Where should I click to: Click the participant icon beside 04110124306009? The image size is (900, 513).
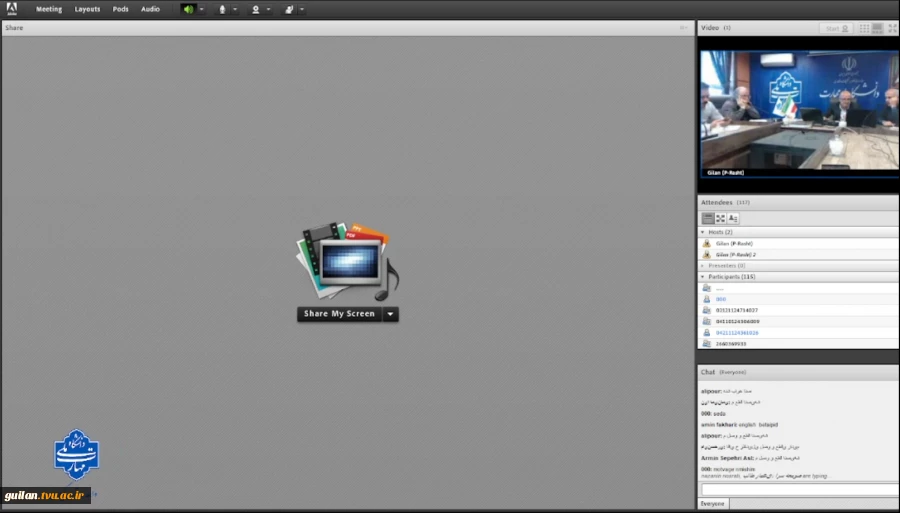pyautogui.click(x=707, y=321)
